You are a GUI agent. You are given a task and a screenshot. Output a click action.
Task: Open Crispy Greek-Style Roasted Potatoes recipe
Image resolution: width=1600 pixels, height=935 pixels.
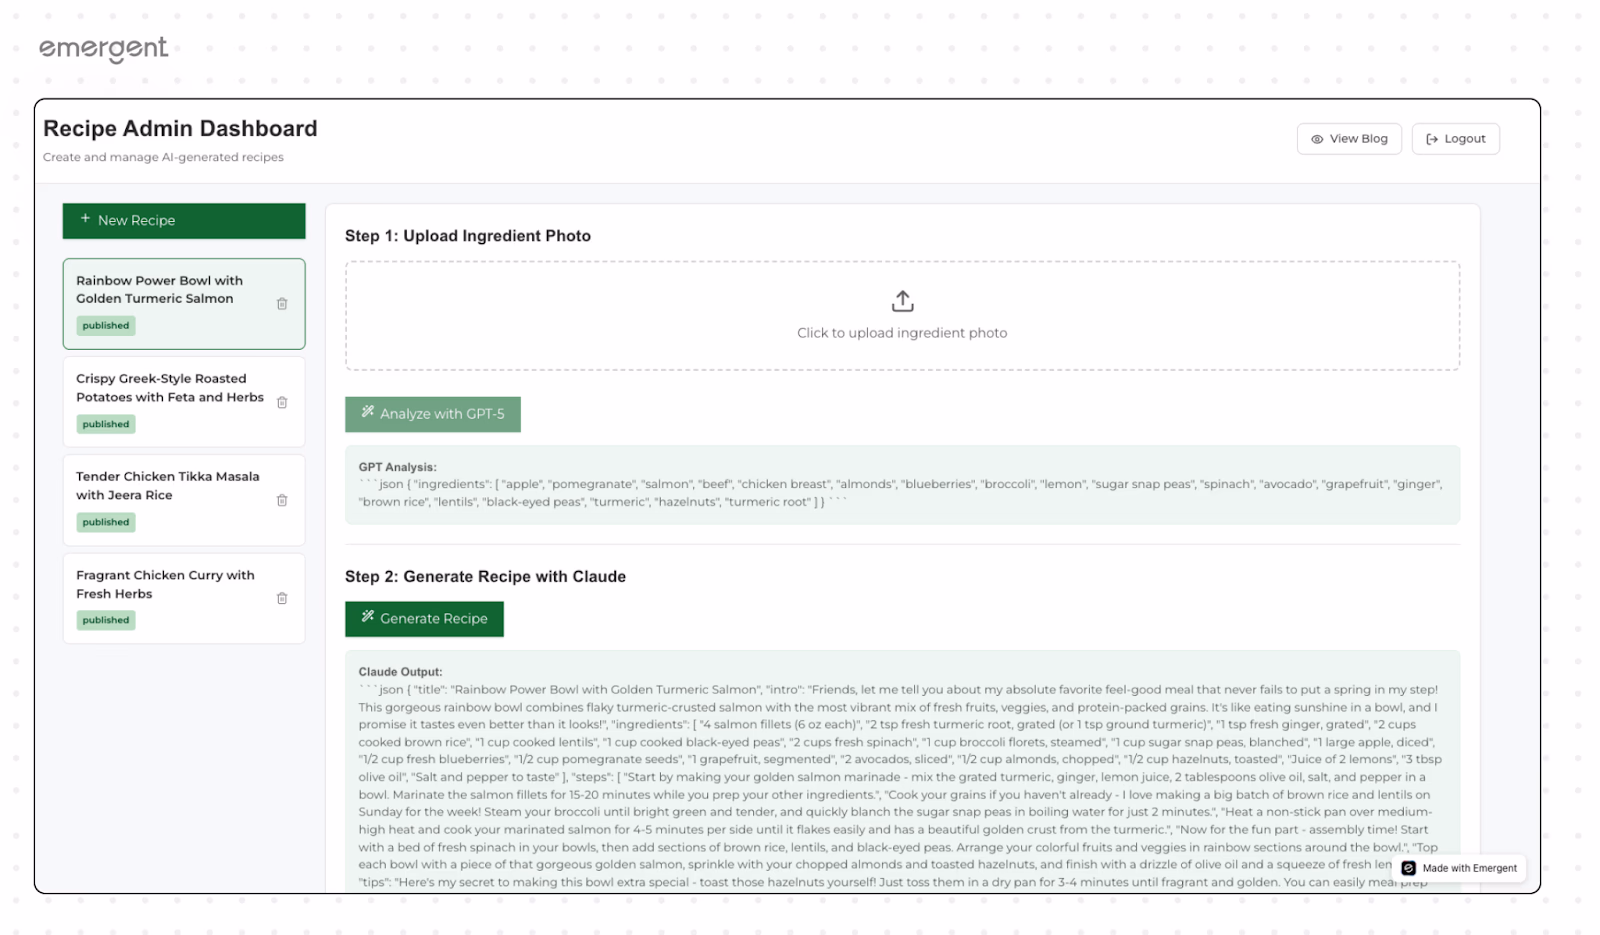point(184,402)
